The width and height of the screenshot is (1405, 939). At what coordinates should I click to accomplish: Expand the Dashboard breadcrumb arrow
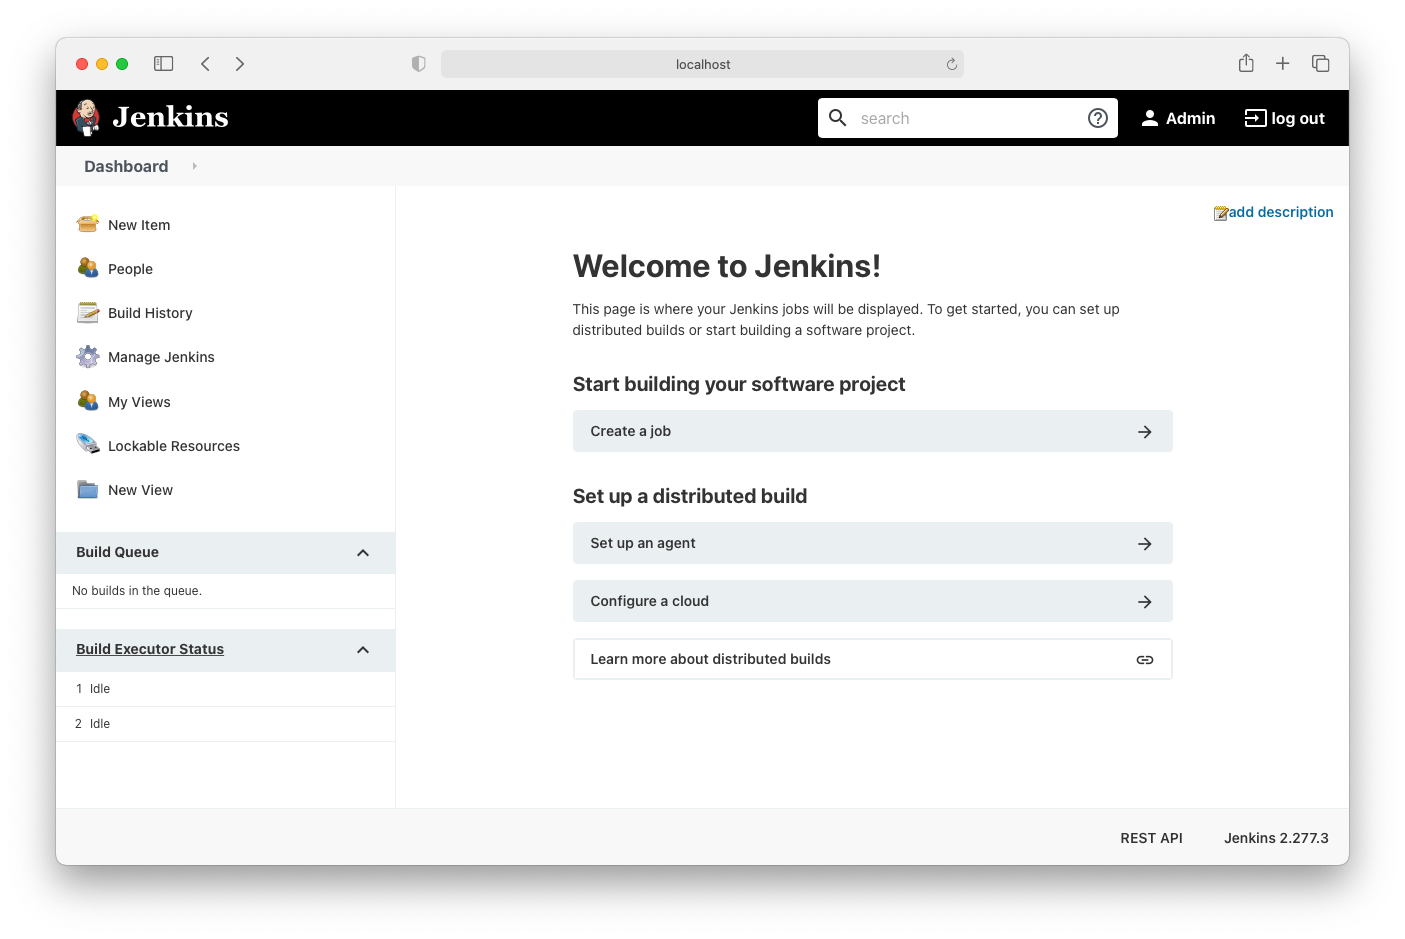click(194, 166)
